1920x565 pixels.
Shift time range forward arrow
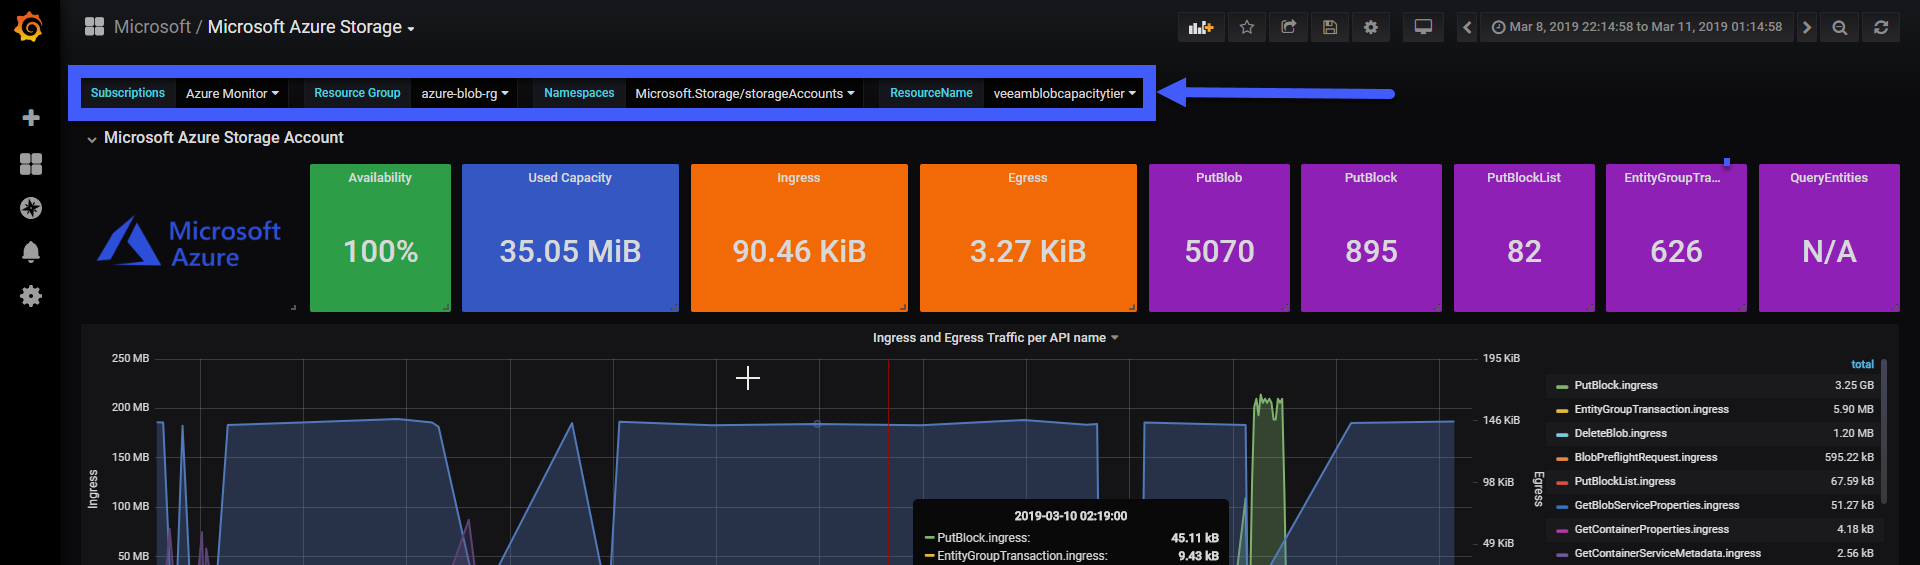1806,27
